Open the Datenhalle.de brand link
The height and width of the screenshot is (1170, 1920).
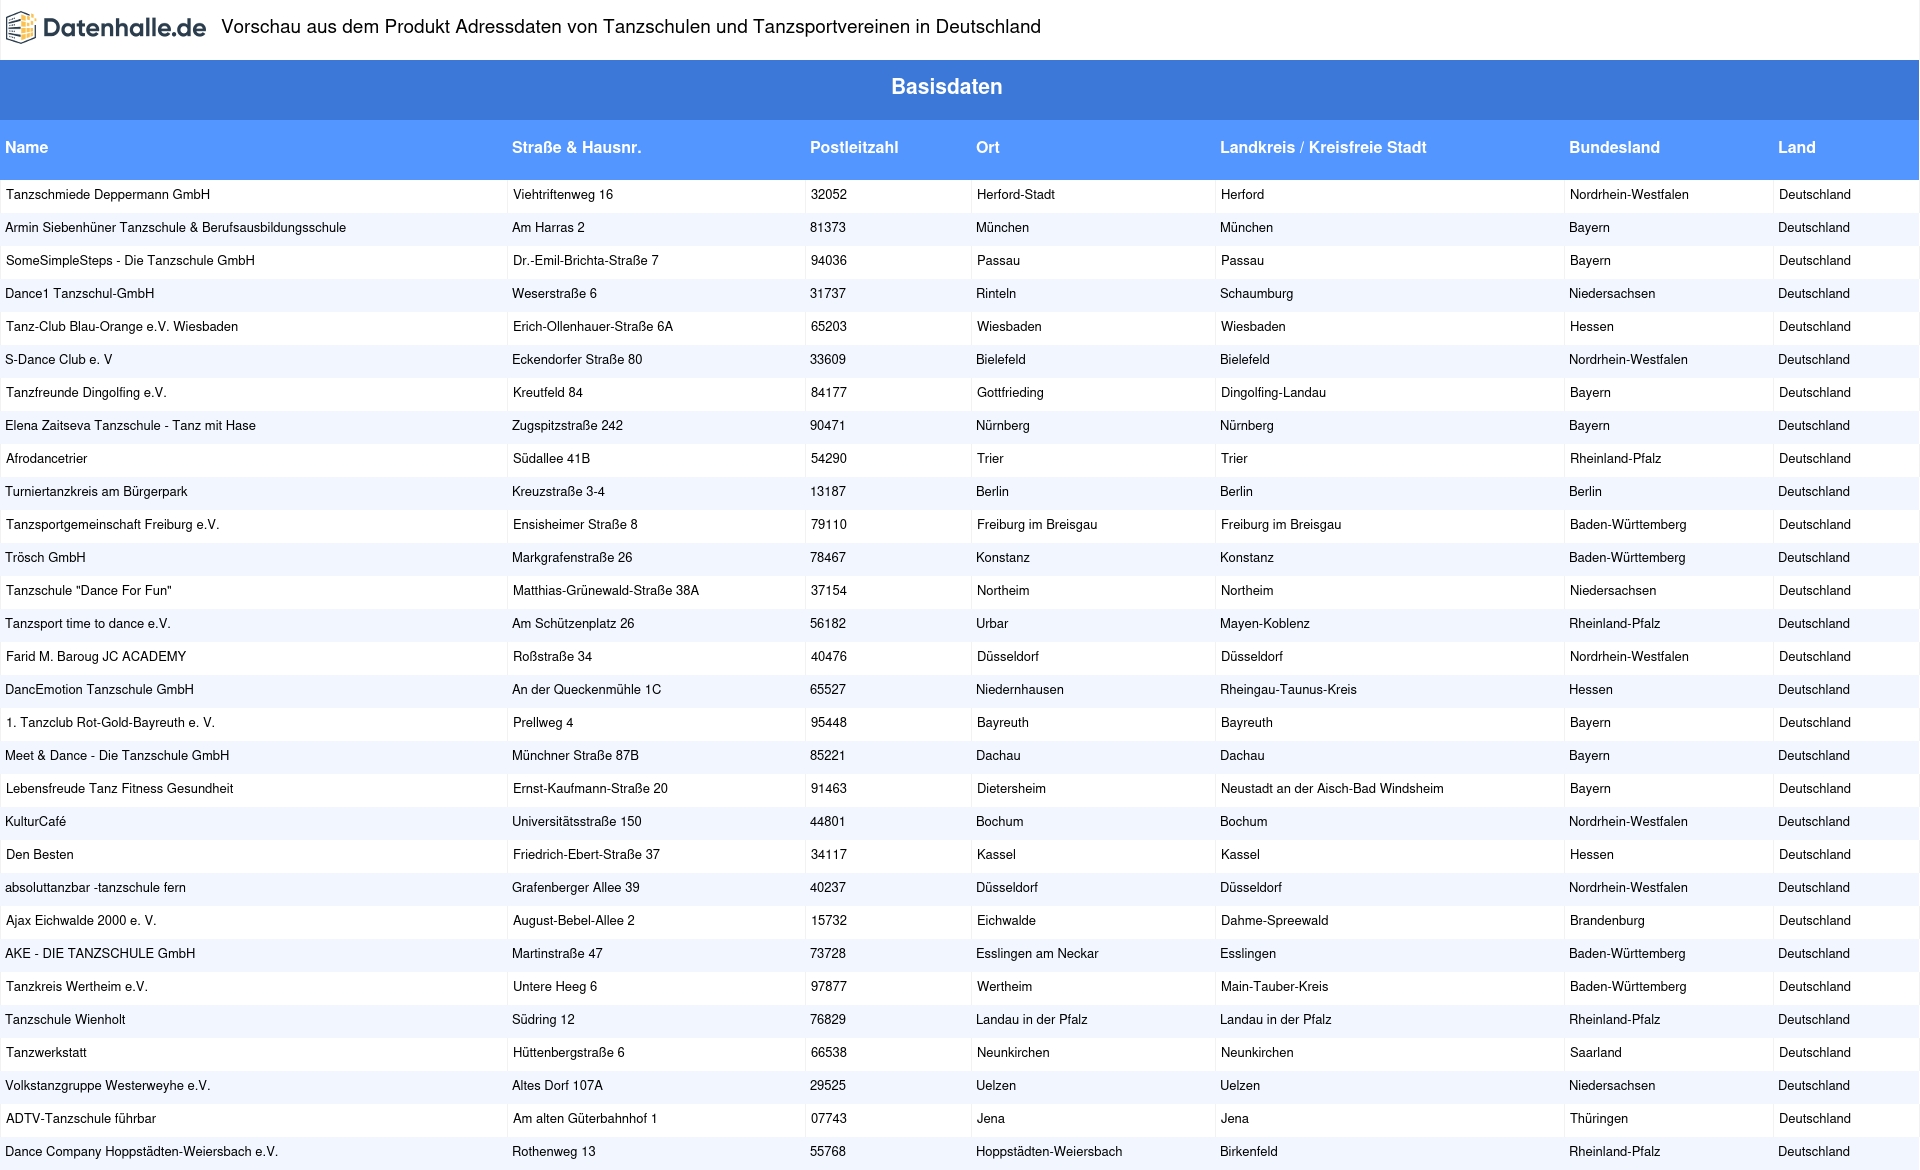pos(105,28)
